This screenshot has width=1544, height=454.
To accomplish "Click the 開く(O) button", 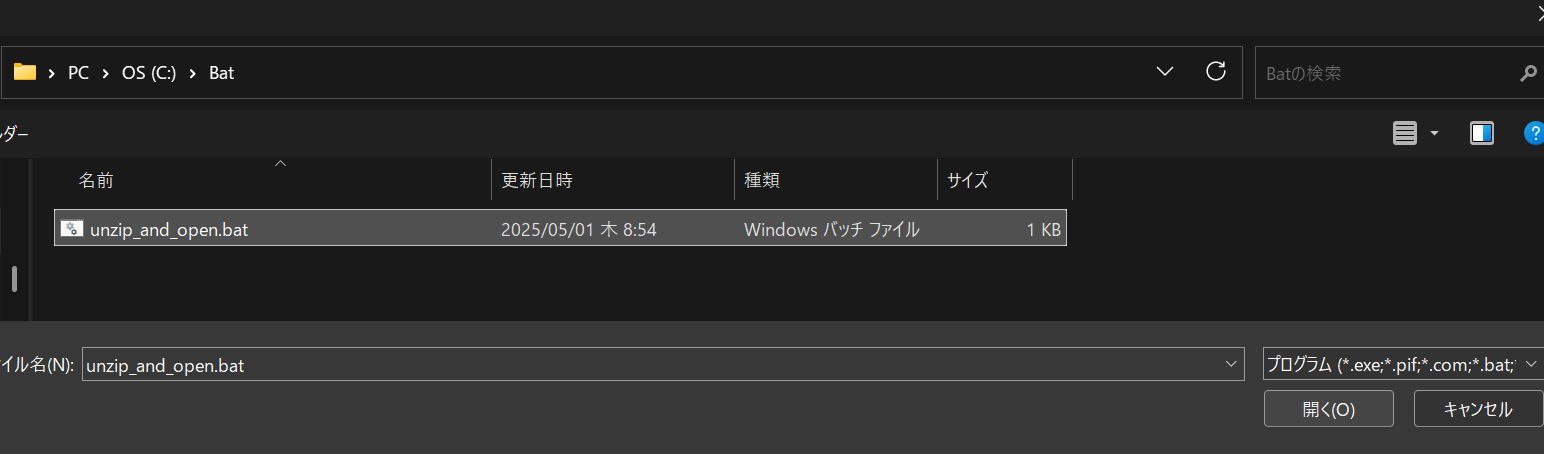I will coord(1328,409).
